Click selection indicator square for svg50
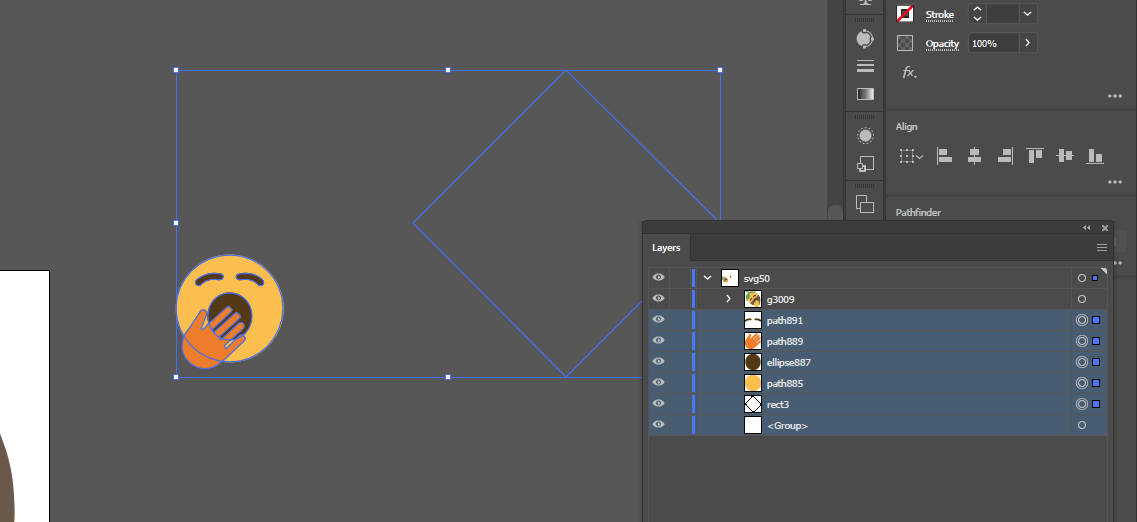 coord(1096,278)
